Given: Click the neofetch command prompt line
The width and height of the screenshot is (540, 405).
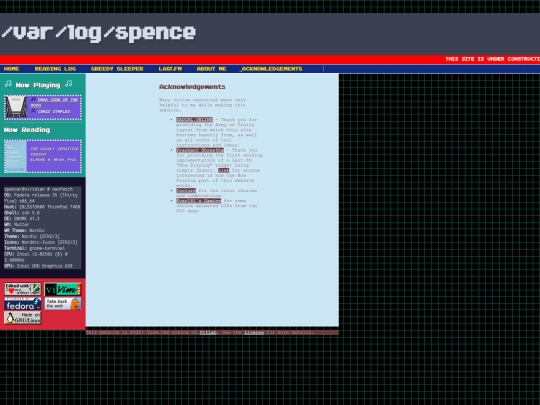Looking at the screenshot, I should click(x=38, y=189).
